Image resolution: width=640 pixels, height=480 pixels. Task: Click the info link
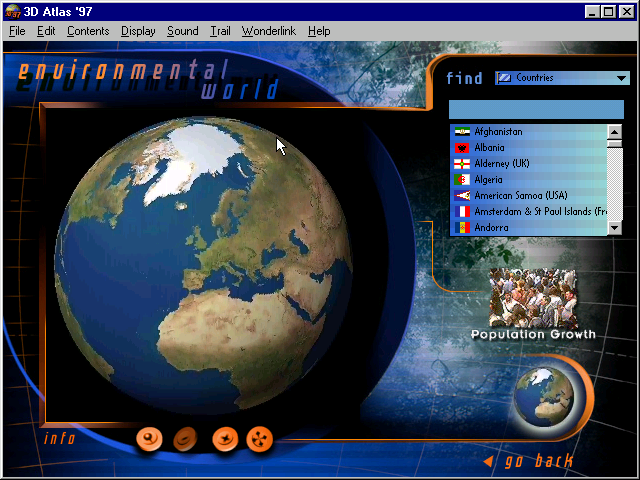click(60, 438)
